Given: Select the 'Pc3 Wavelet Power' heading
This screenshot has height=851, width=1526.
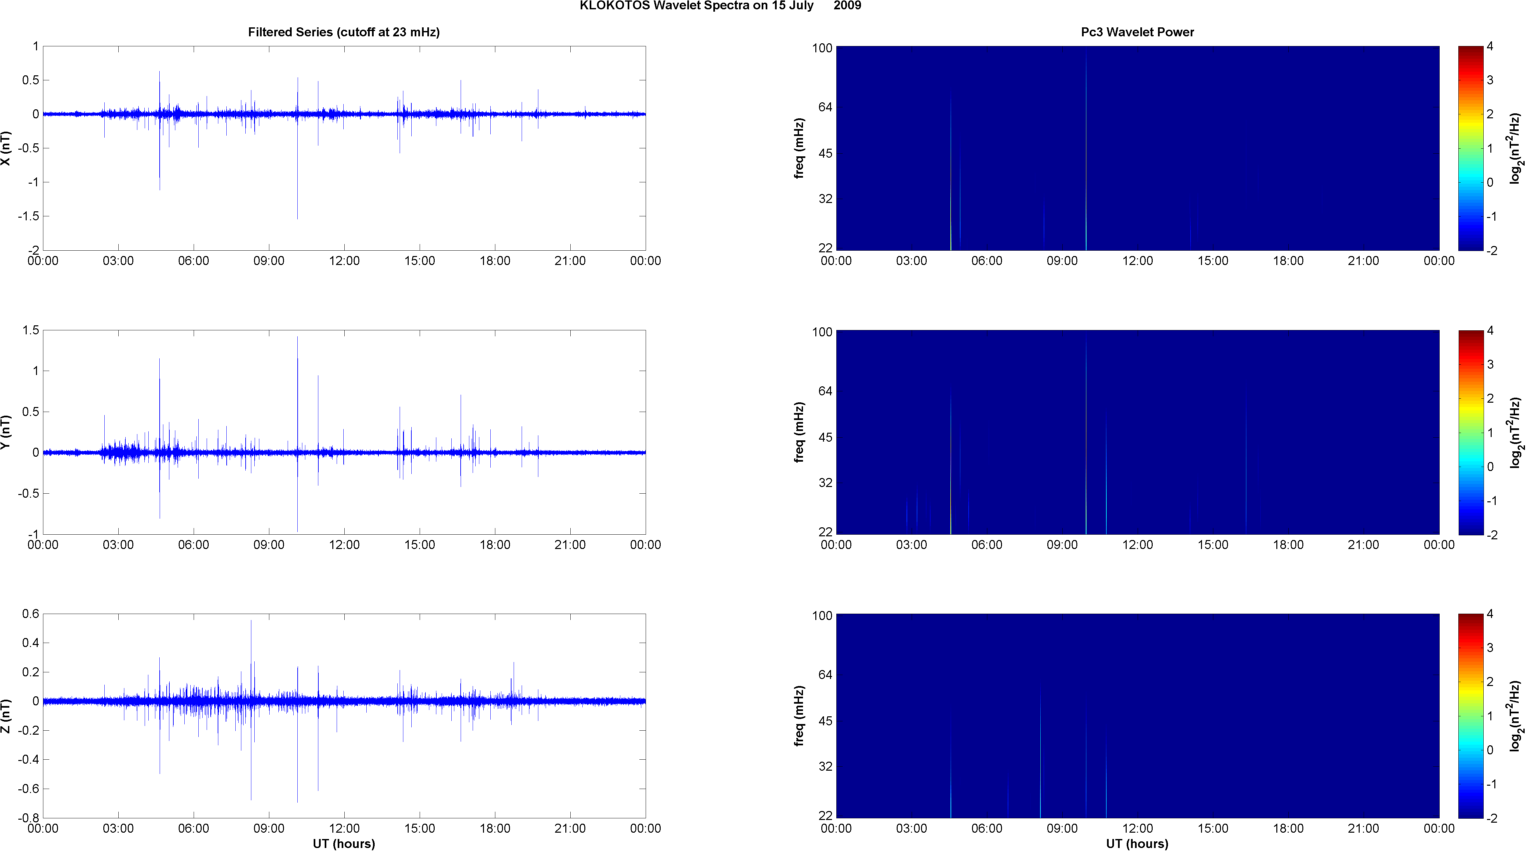Looking at the screenshot, I should [1137, 32].
